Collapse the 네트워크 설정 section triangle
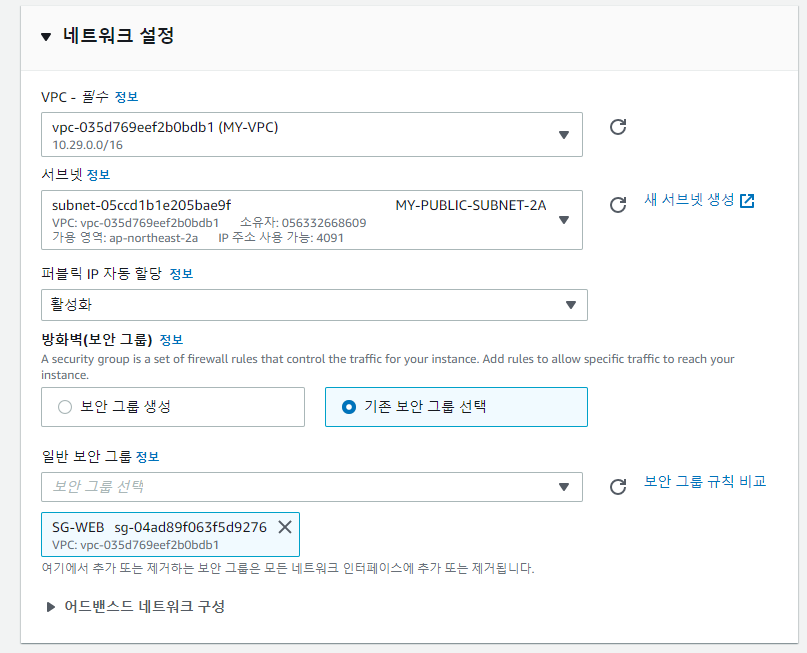The height and width of the screenshot is (653, 807). (x=46, y=37)
